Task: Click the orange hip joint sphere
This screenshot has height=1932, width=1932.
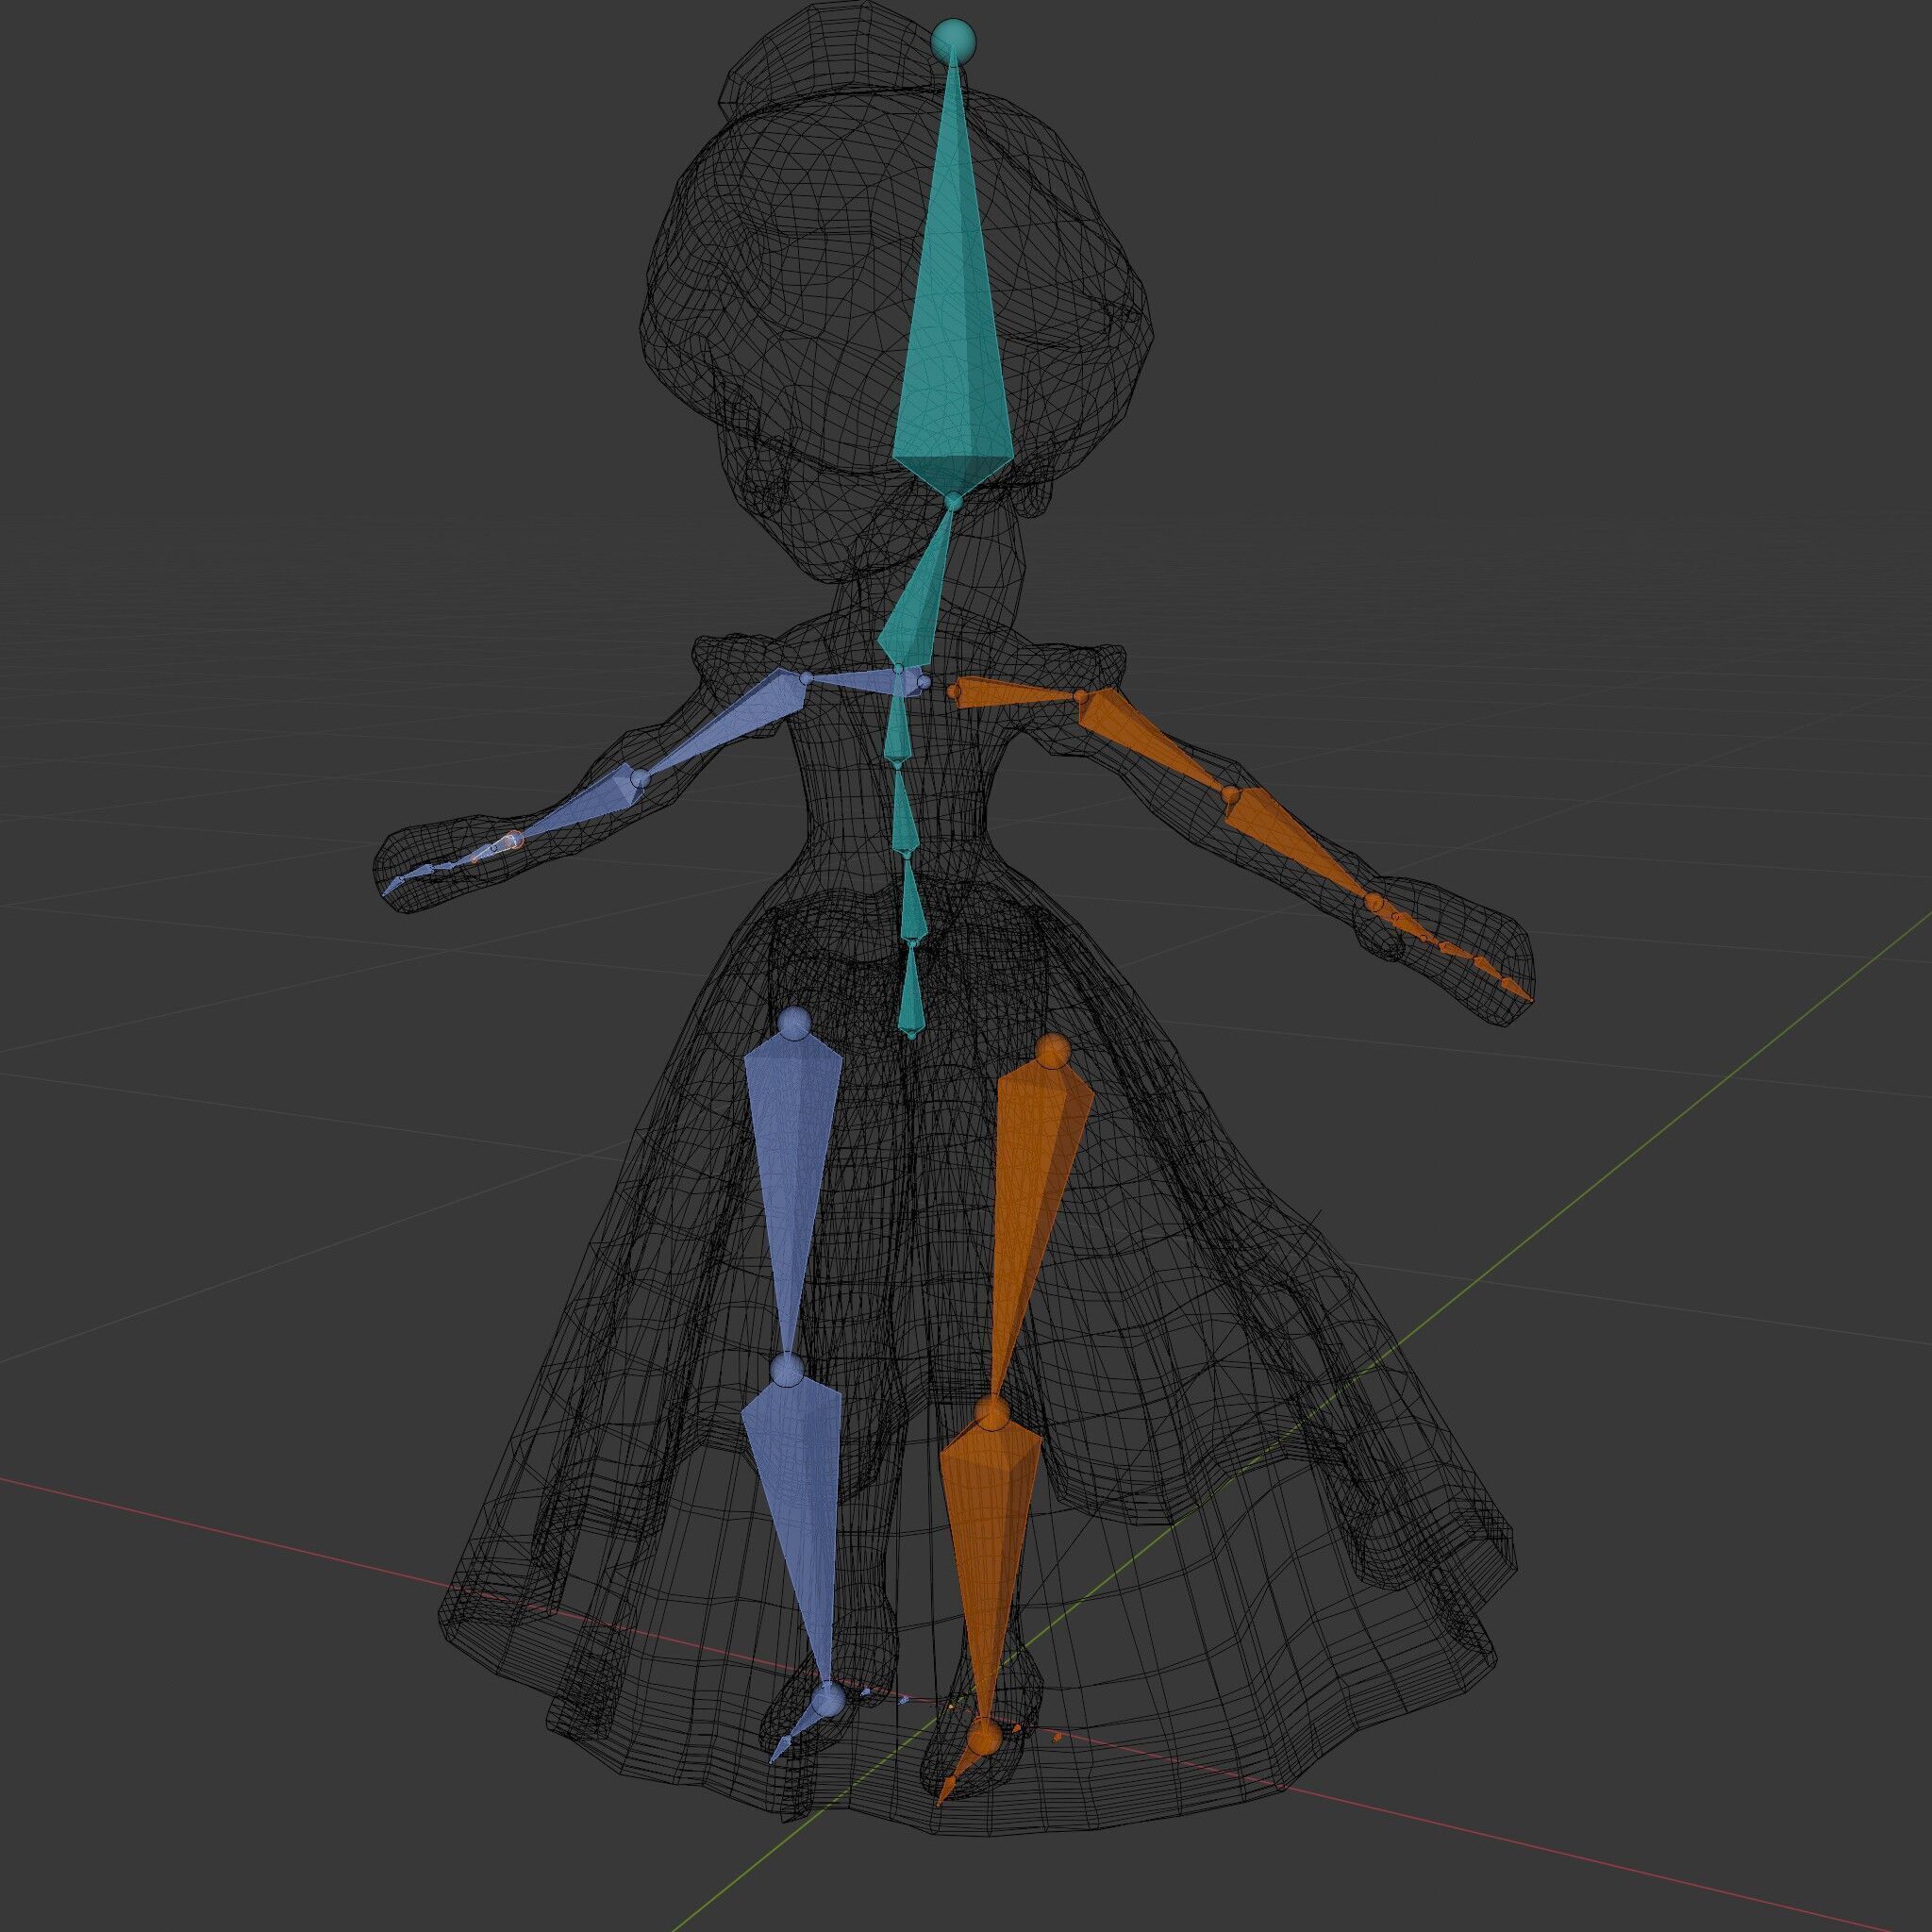Action: pyautogui.click(x=1051, y=1049)
